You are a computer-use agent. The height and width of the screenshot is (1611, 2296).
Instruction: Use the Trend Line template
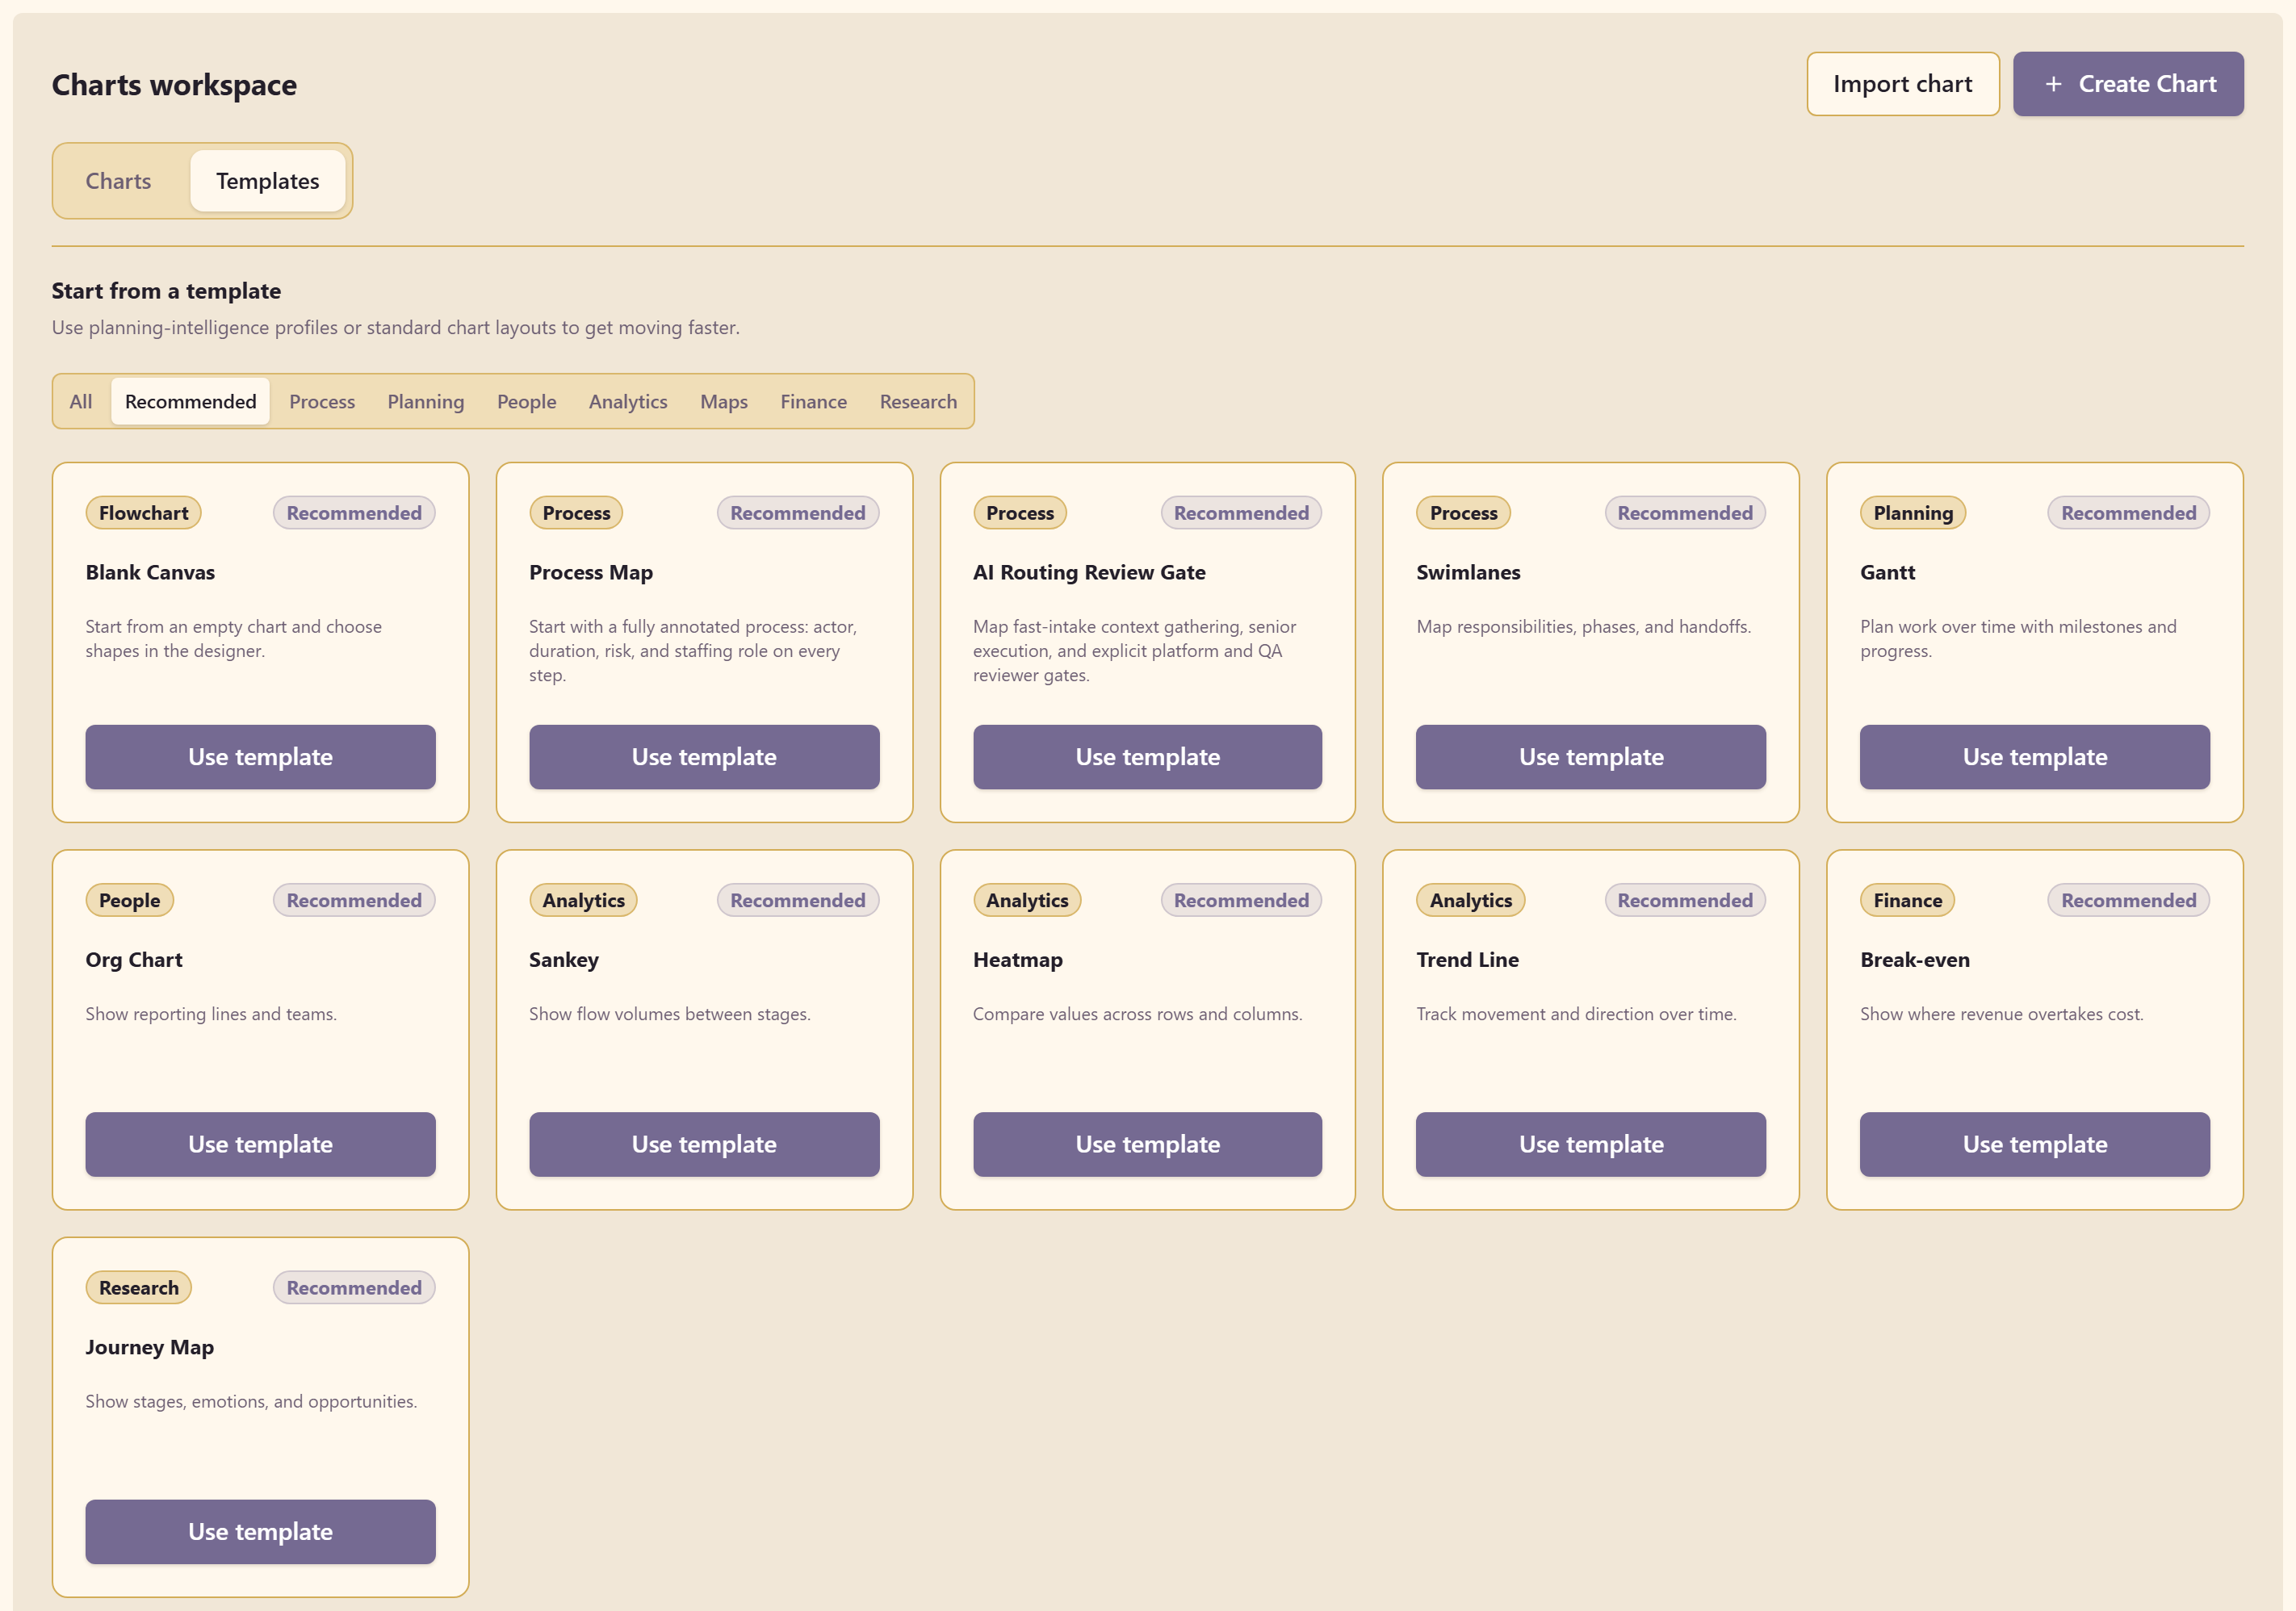(1591, 1144)
